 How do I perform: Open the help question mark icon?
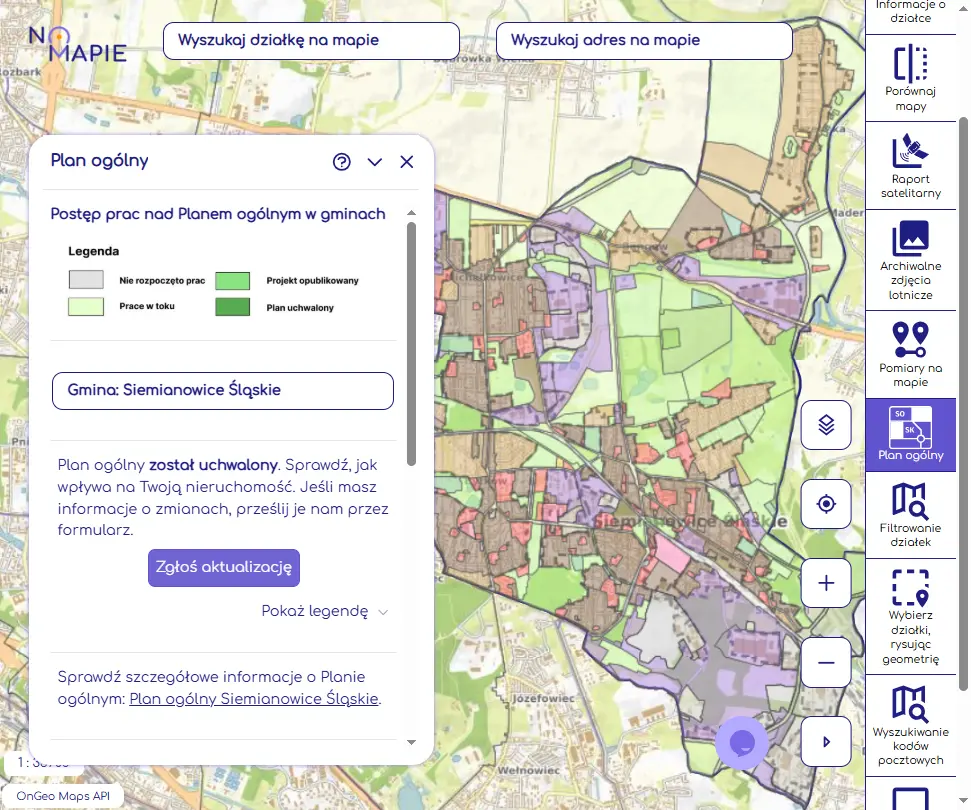[x=341, y=161]
